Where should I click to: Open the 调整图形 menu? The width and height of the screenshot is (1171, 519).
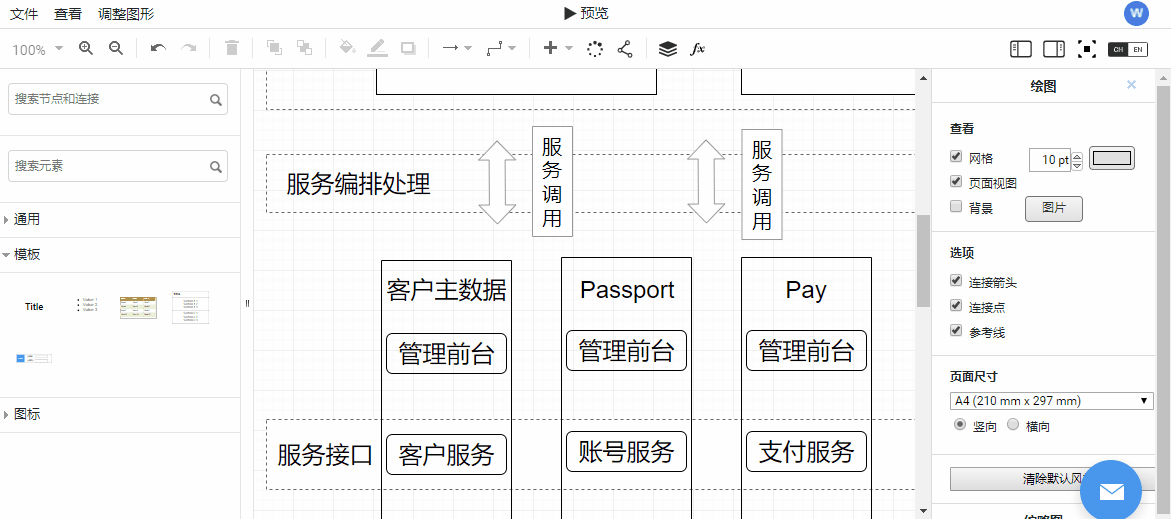coord(126,14)
